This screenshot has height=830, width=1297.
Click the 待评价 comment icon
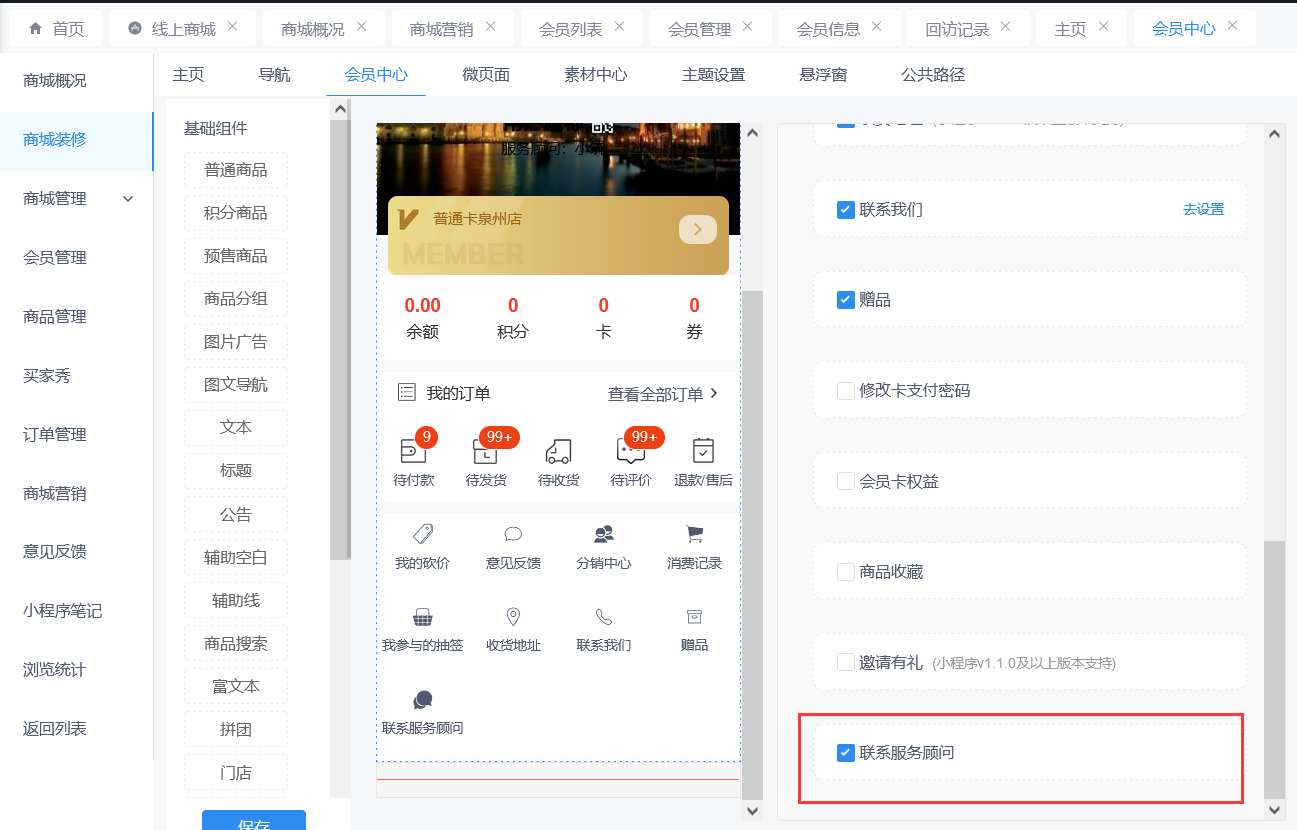pos(630,451)
